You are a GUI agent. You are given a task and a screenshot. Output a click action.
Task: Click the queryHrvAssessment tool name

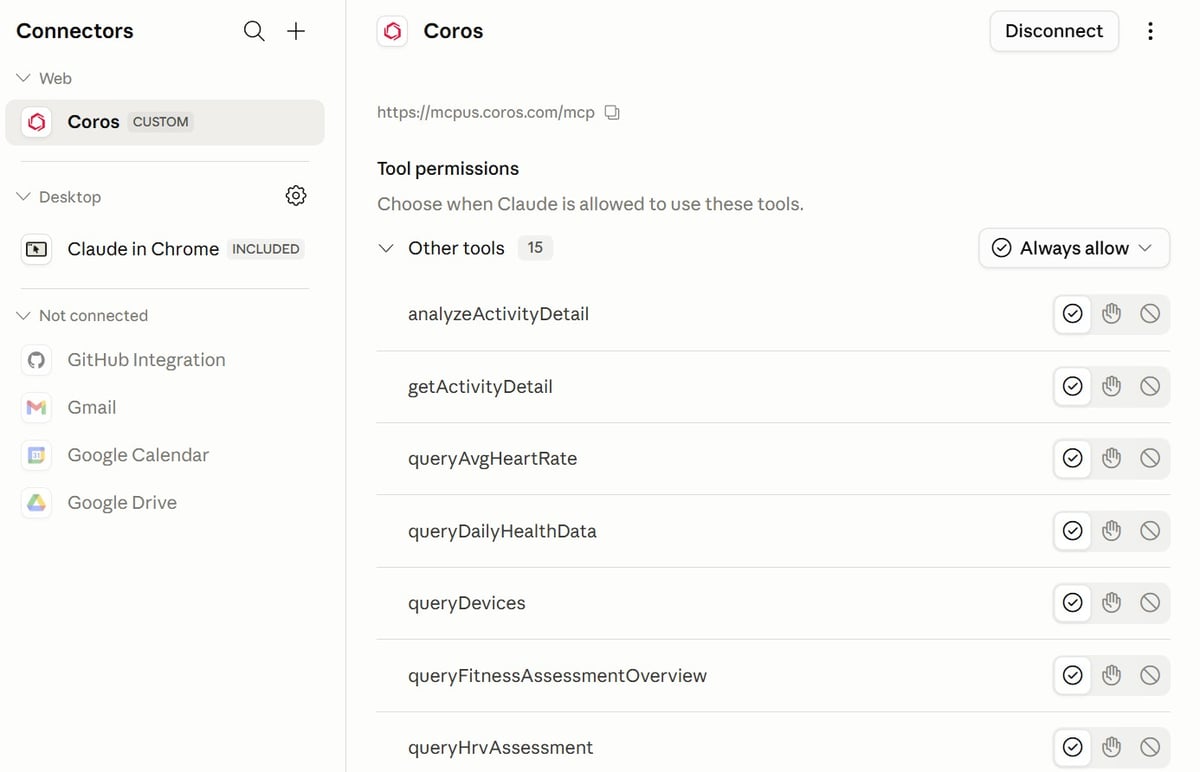(500, 747)
